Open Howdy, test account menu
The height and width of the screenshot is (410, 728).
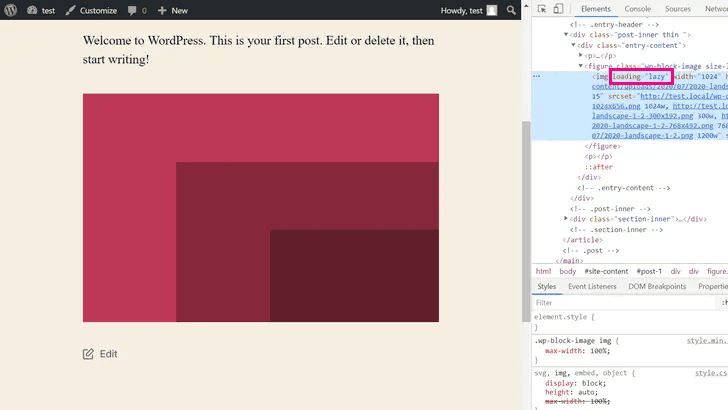[x=469, y=10]
